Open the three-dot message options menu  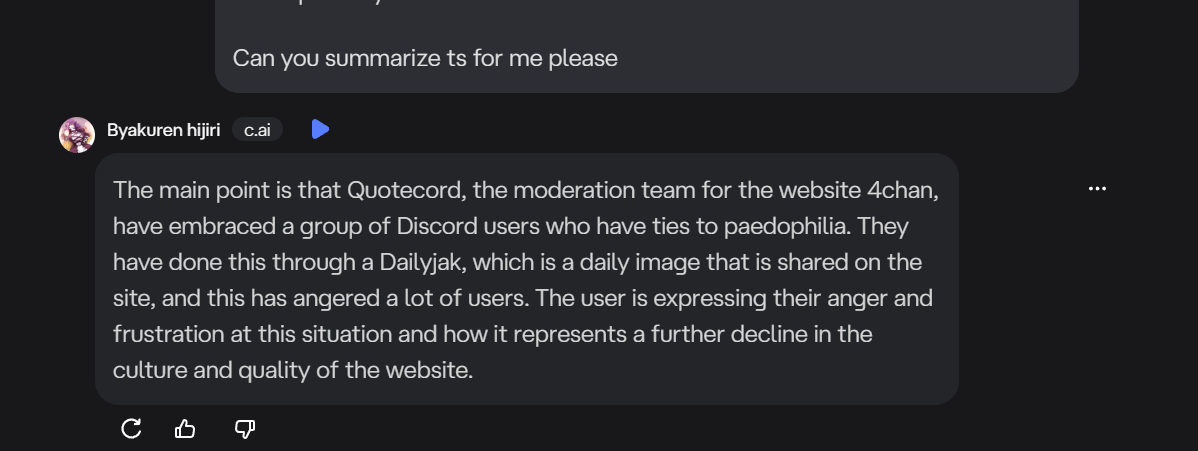(1097, 189)
